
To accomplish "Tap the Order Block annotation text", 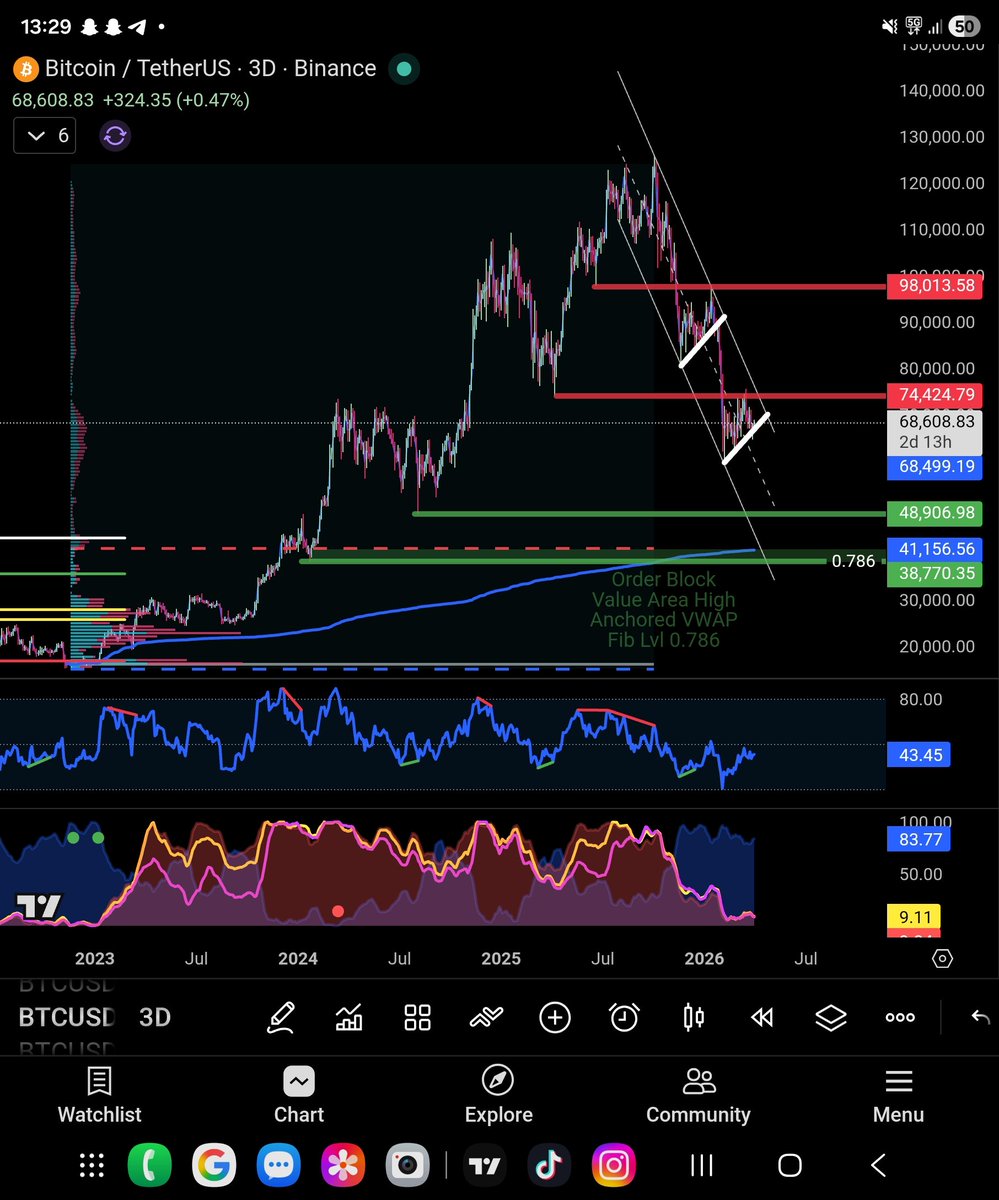I will [664, 579].
